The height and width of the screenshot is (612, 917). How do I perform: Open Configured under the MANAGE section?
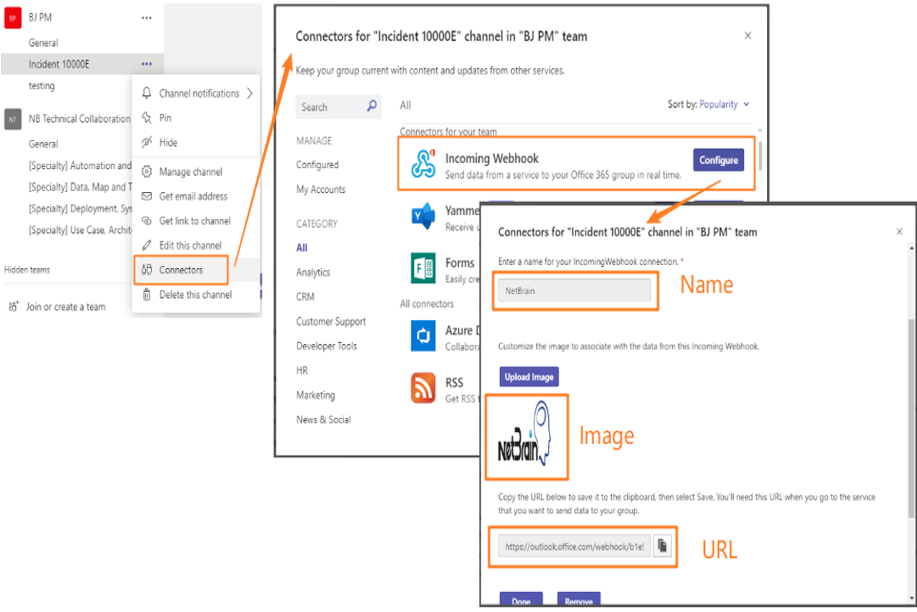[316, 164]
